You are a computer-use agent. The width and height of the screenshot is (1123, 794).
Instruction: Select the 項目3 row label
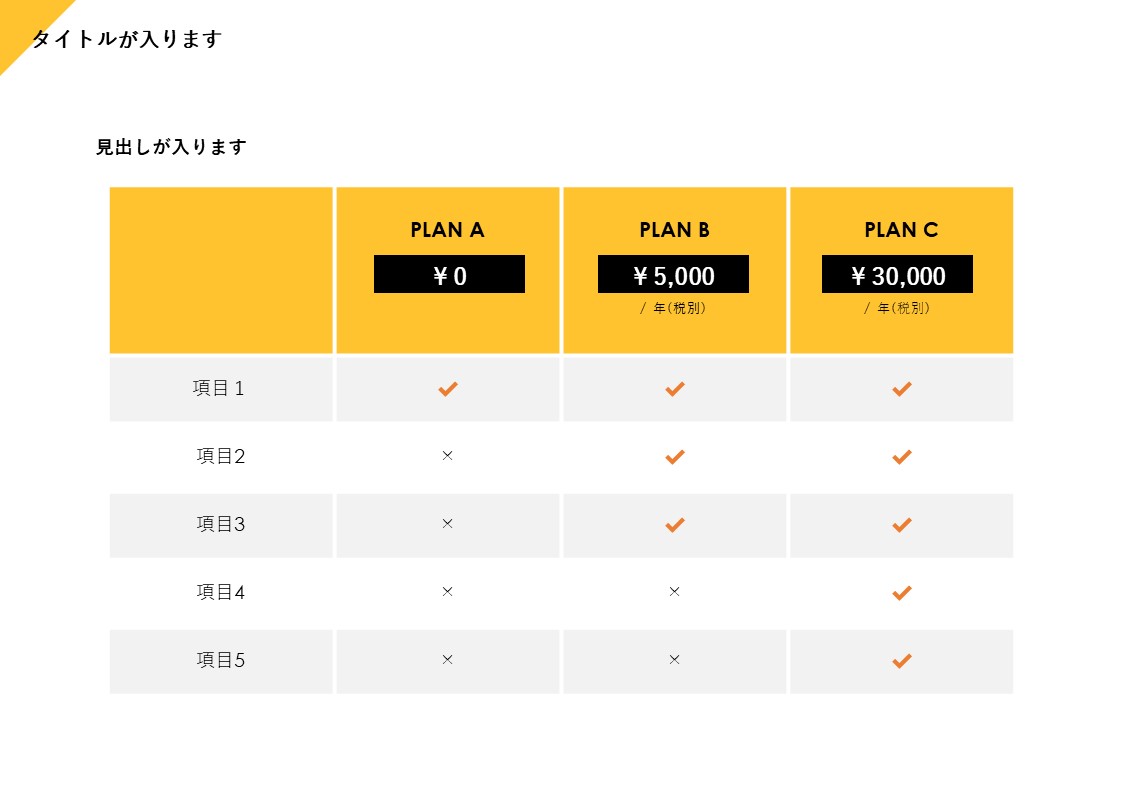pyautogui.click(x=221, y=524)
